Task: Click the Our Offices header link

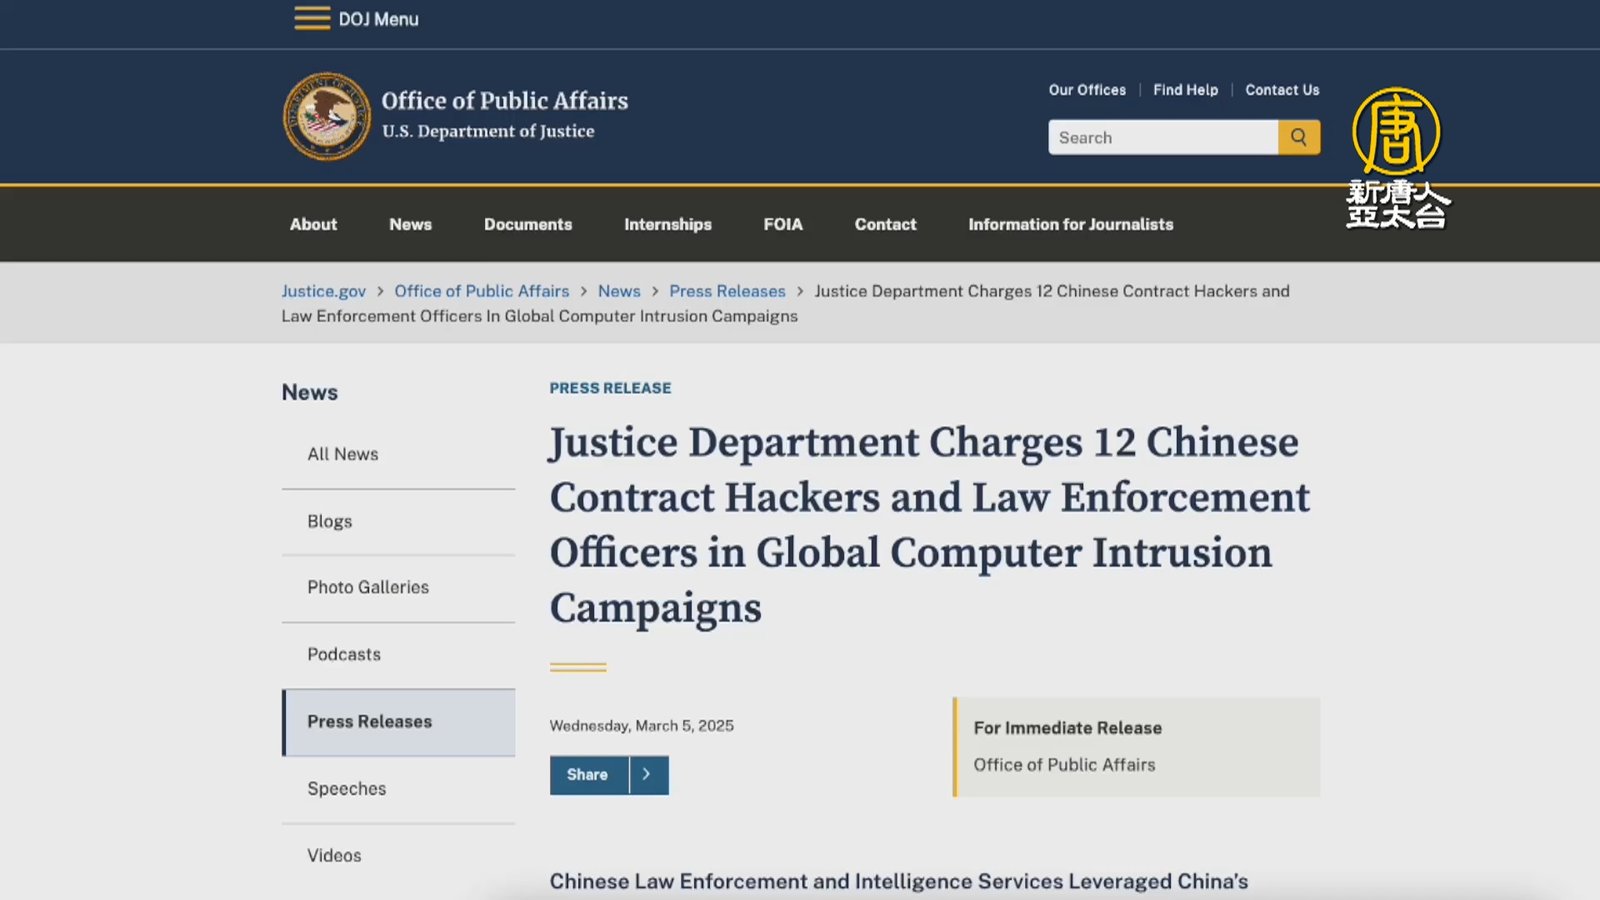Action: point(1087,90)
